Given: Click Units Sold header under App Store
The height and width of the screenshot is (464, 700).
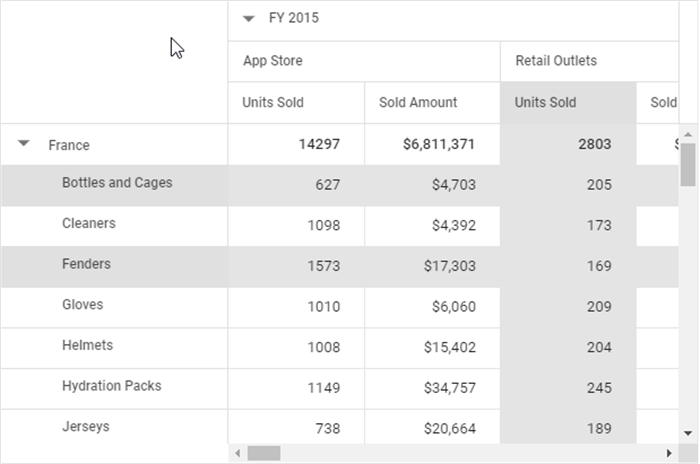Looking at the screenshot, I should [x=273, y=103].
